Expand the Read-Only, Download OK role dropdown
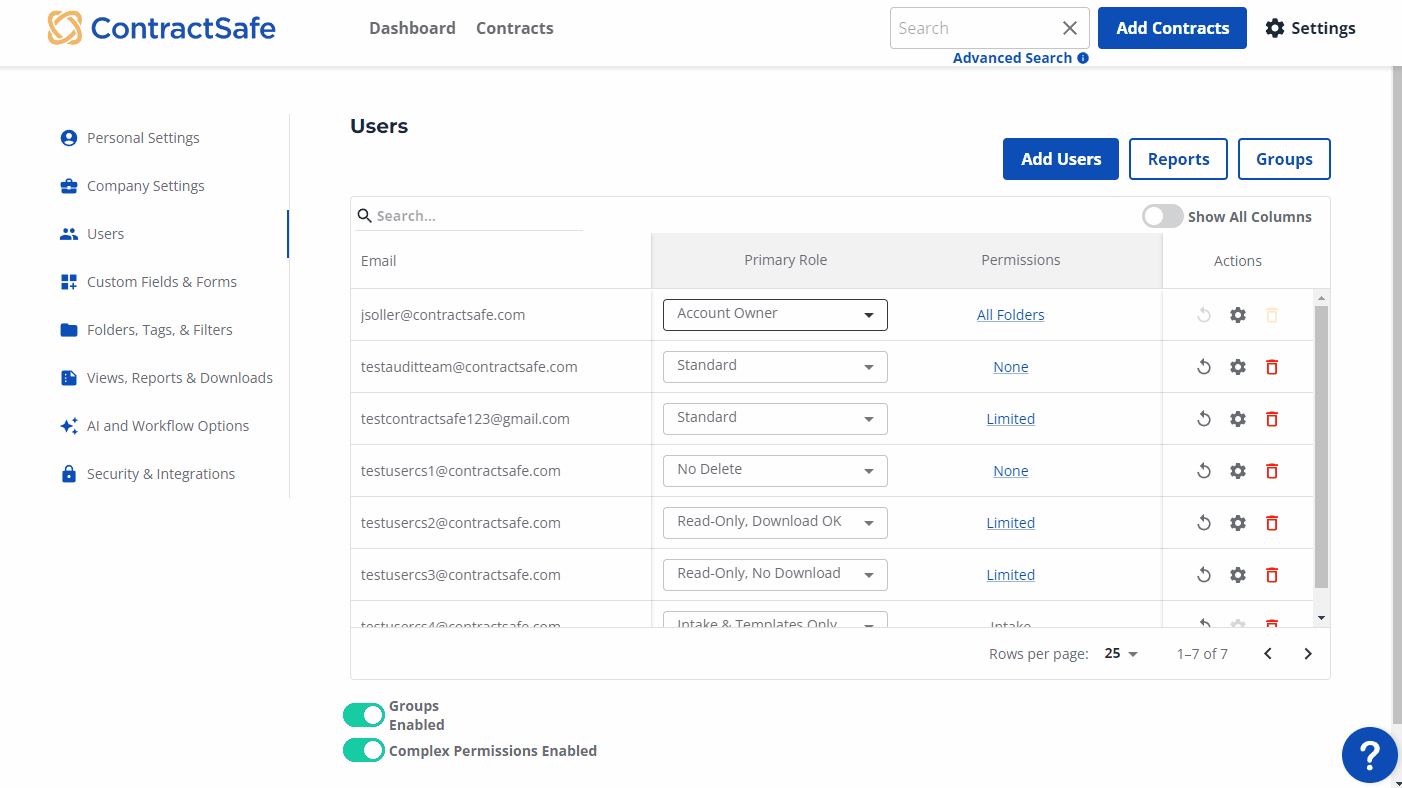1402x788 pixels. pyautogui.click(x=775, y=522)
